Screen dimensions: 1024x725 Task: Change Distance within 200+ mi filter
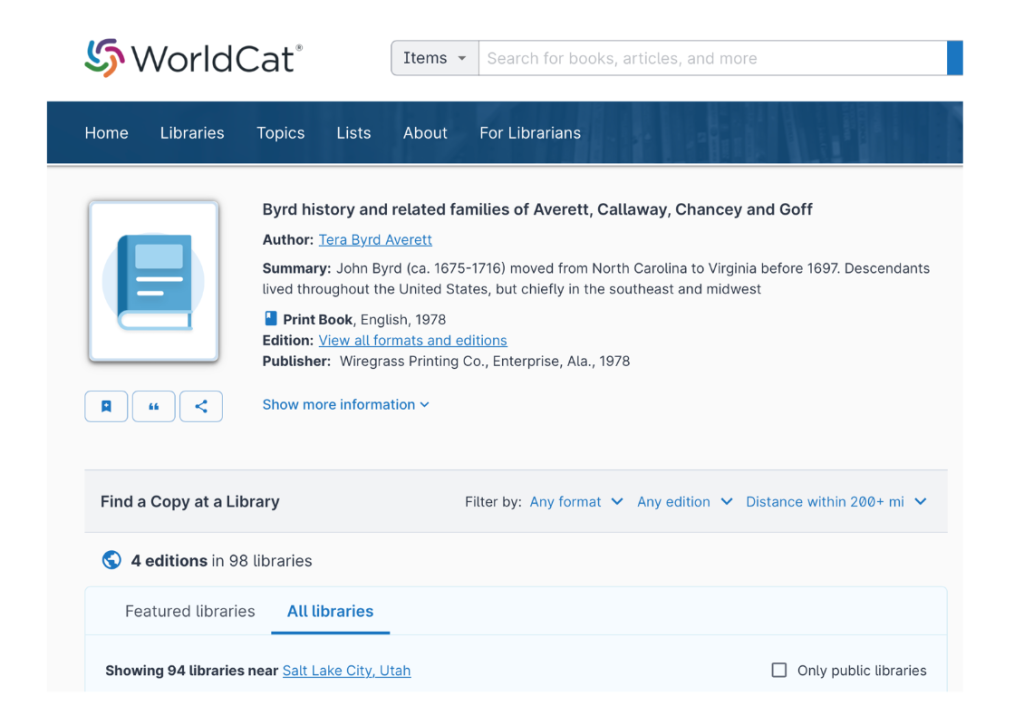(x=835, y=502)
